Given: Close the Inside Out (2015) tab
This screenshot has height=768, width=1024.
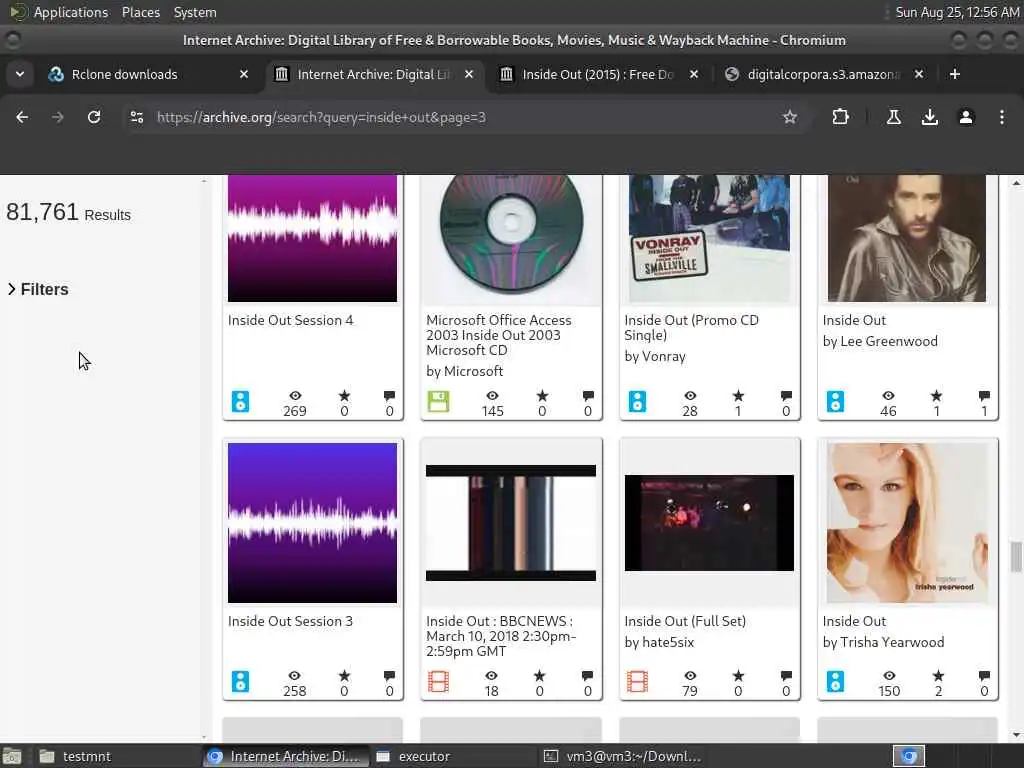Looking at the screenshot, I should click(x=694, y=74).
